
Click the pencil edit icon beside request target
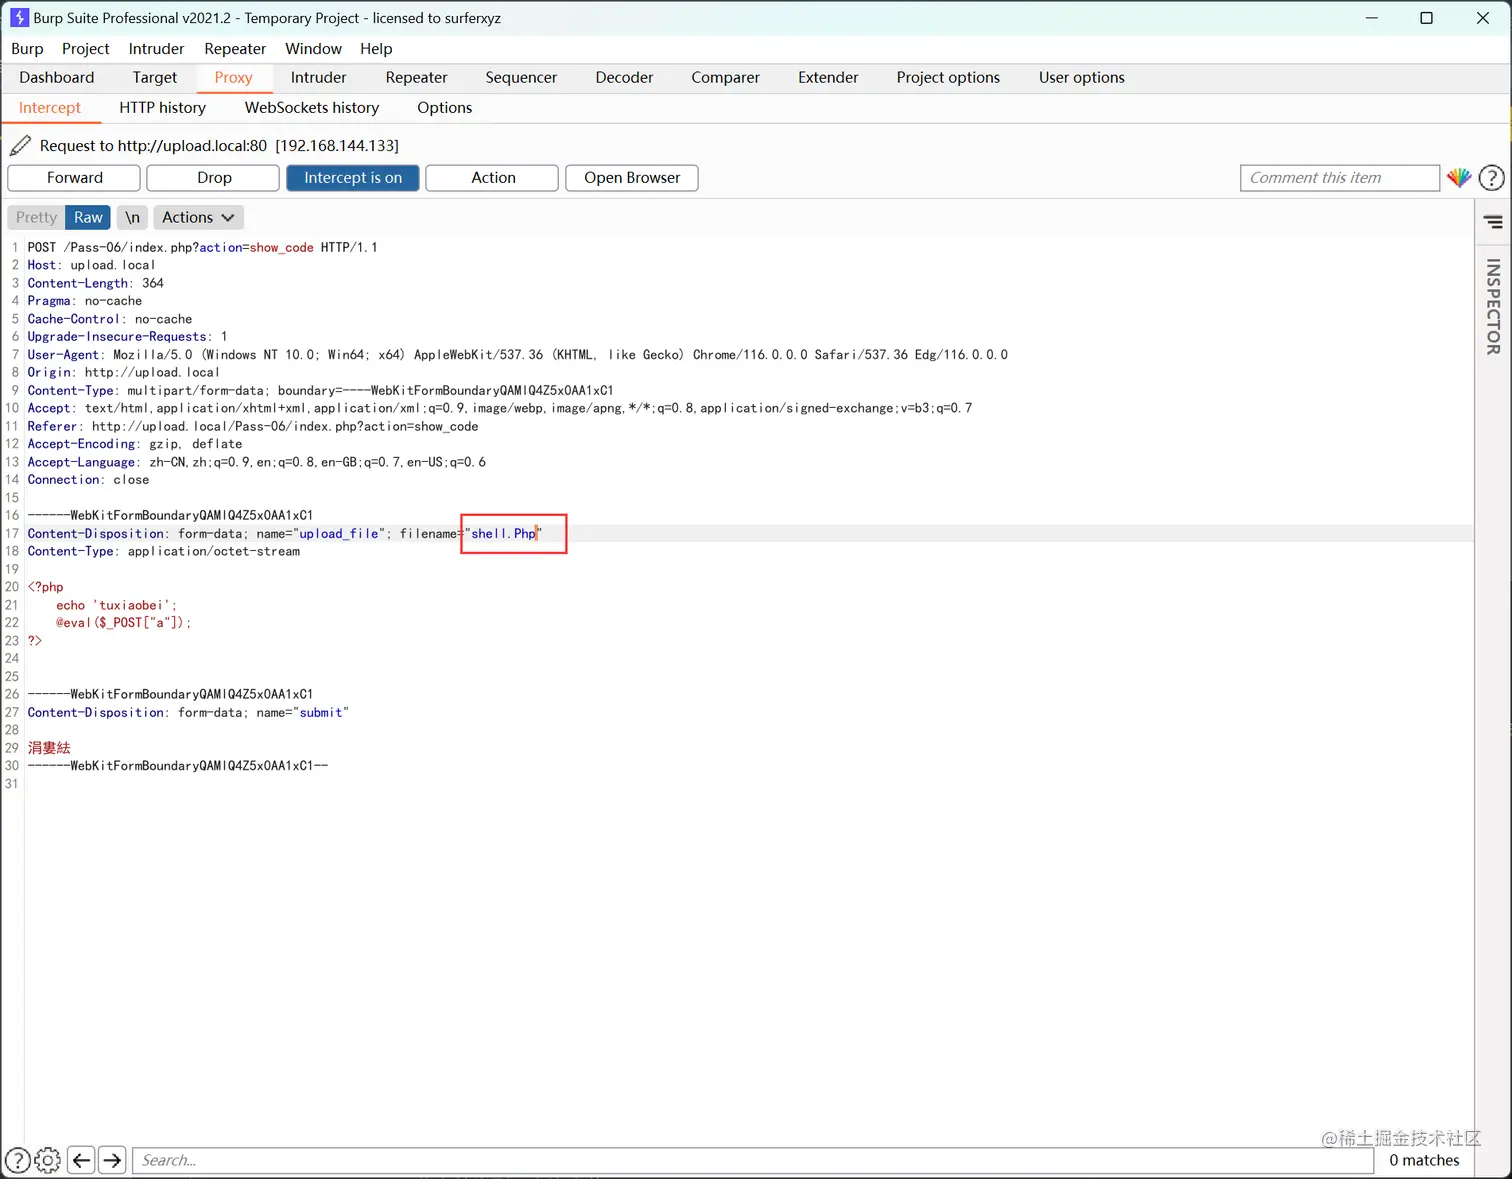[20, 146]
